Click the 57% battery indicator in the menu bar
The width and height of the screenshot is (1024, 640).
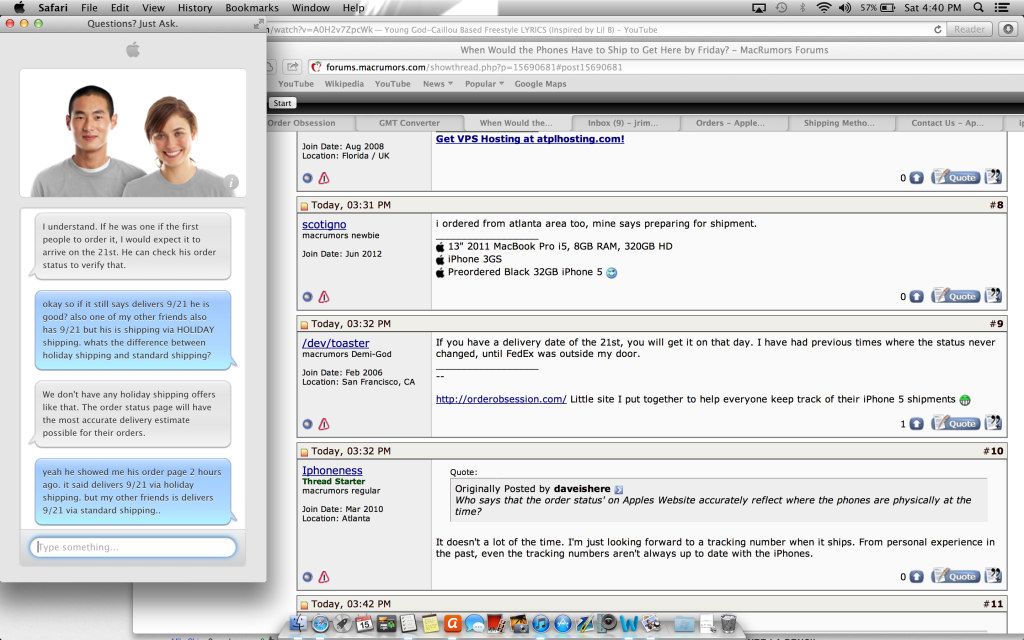pos(877,8)
